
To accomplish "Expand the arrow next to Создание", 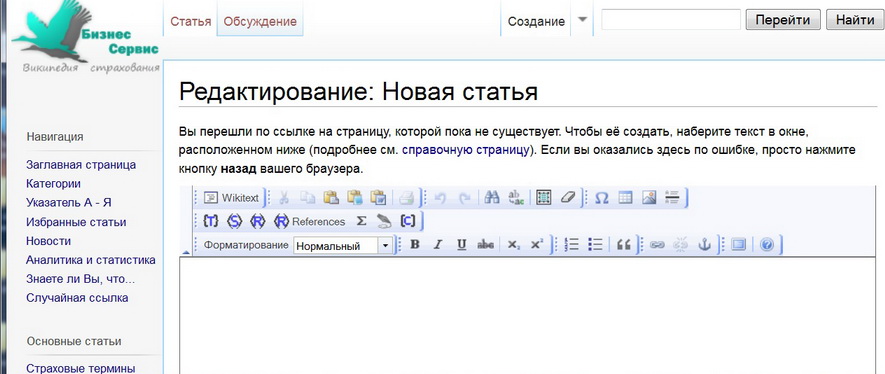I will (582, 19).
